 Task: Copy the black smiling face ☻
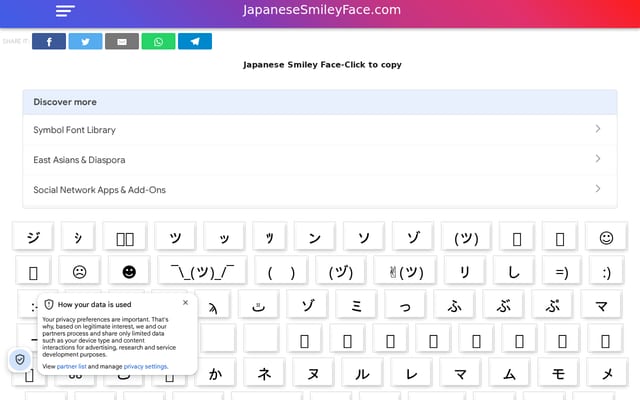(129, 271)
